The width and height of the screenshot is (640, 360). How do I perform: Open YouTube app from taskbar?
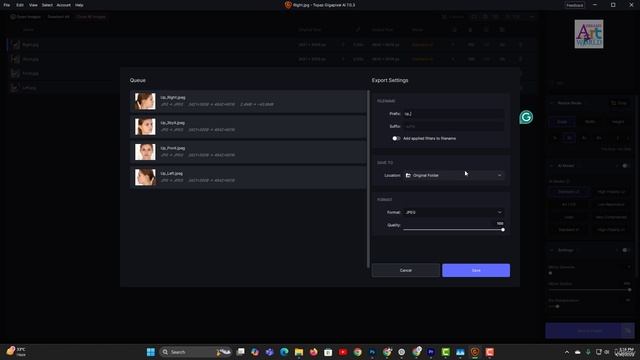tap(343, 352)
